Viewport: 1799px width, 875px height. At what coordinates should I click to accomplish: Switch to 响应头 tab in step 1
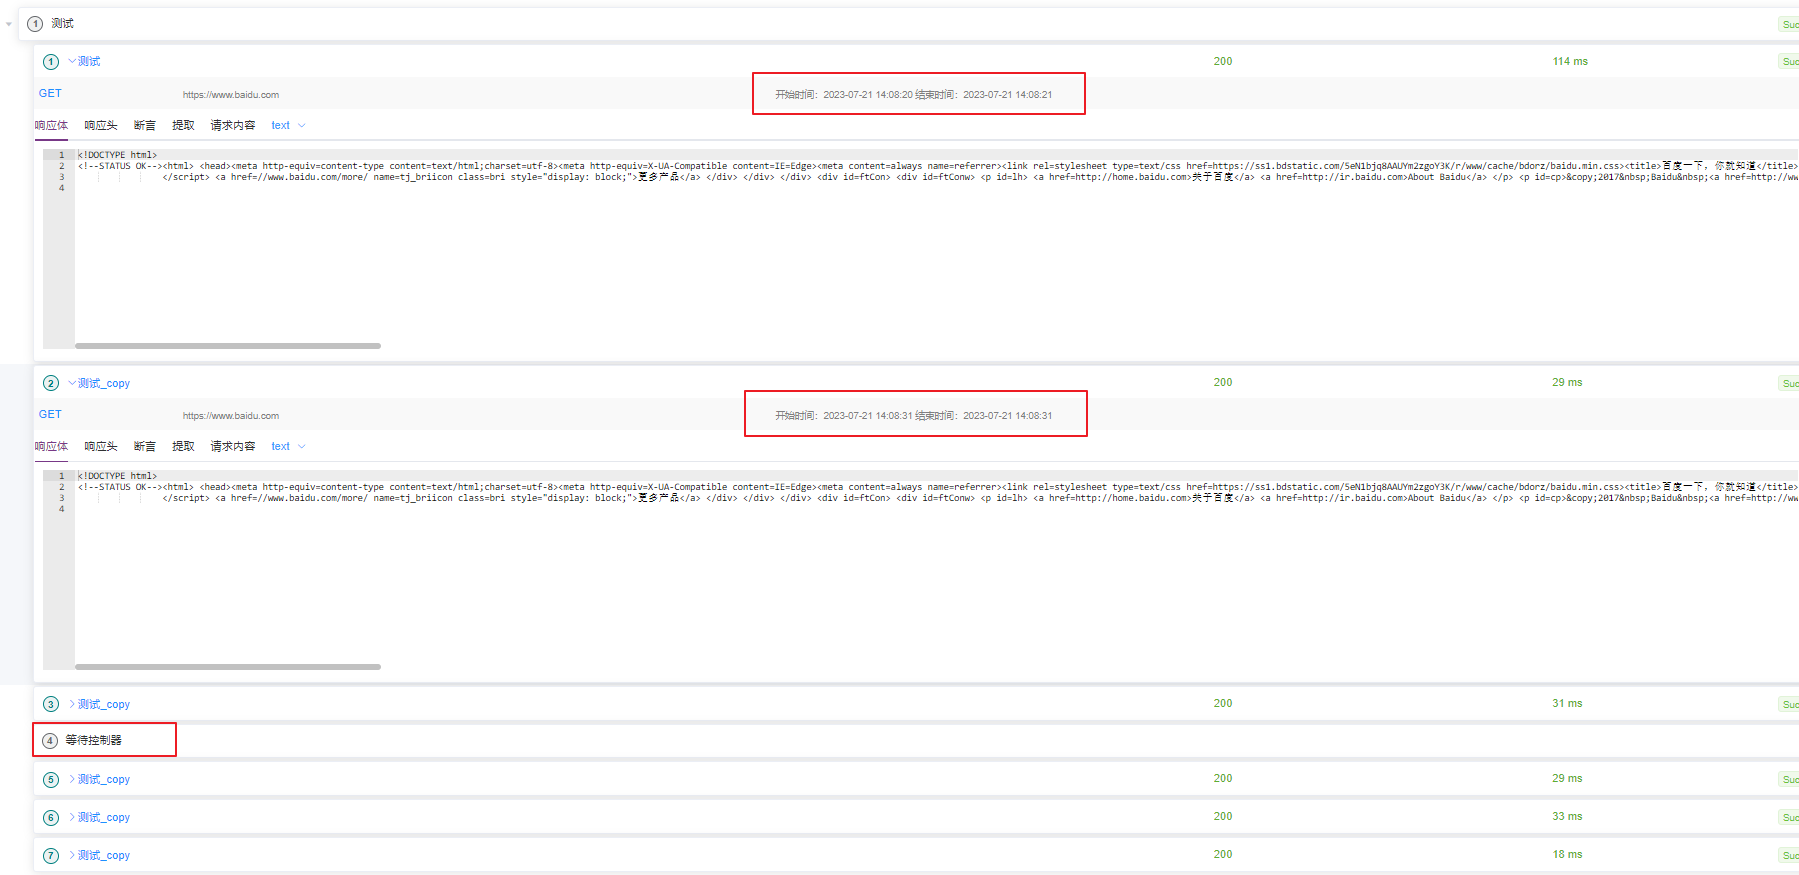pos(101,125)
